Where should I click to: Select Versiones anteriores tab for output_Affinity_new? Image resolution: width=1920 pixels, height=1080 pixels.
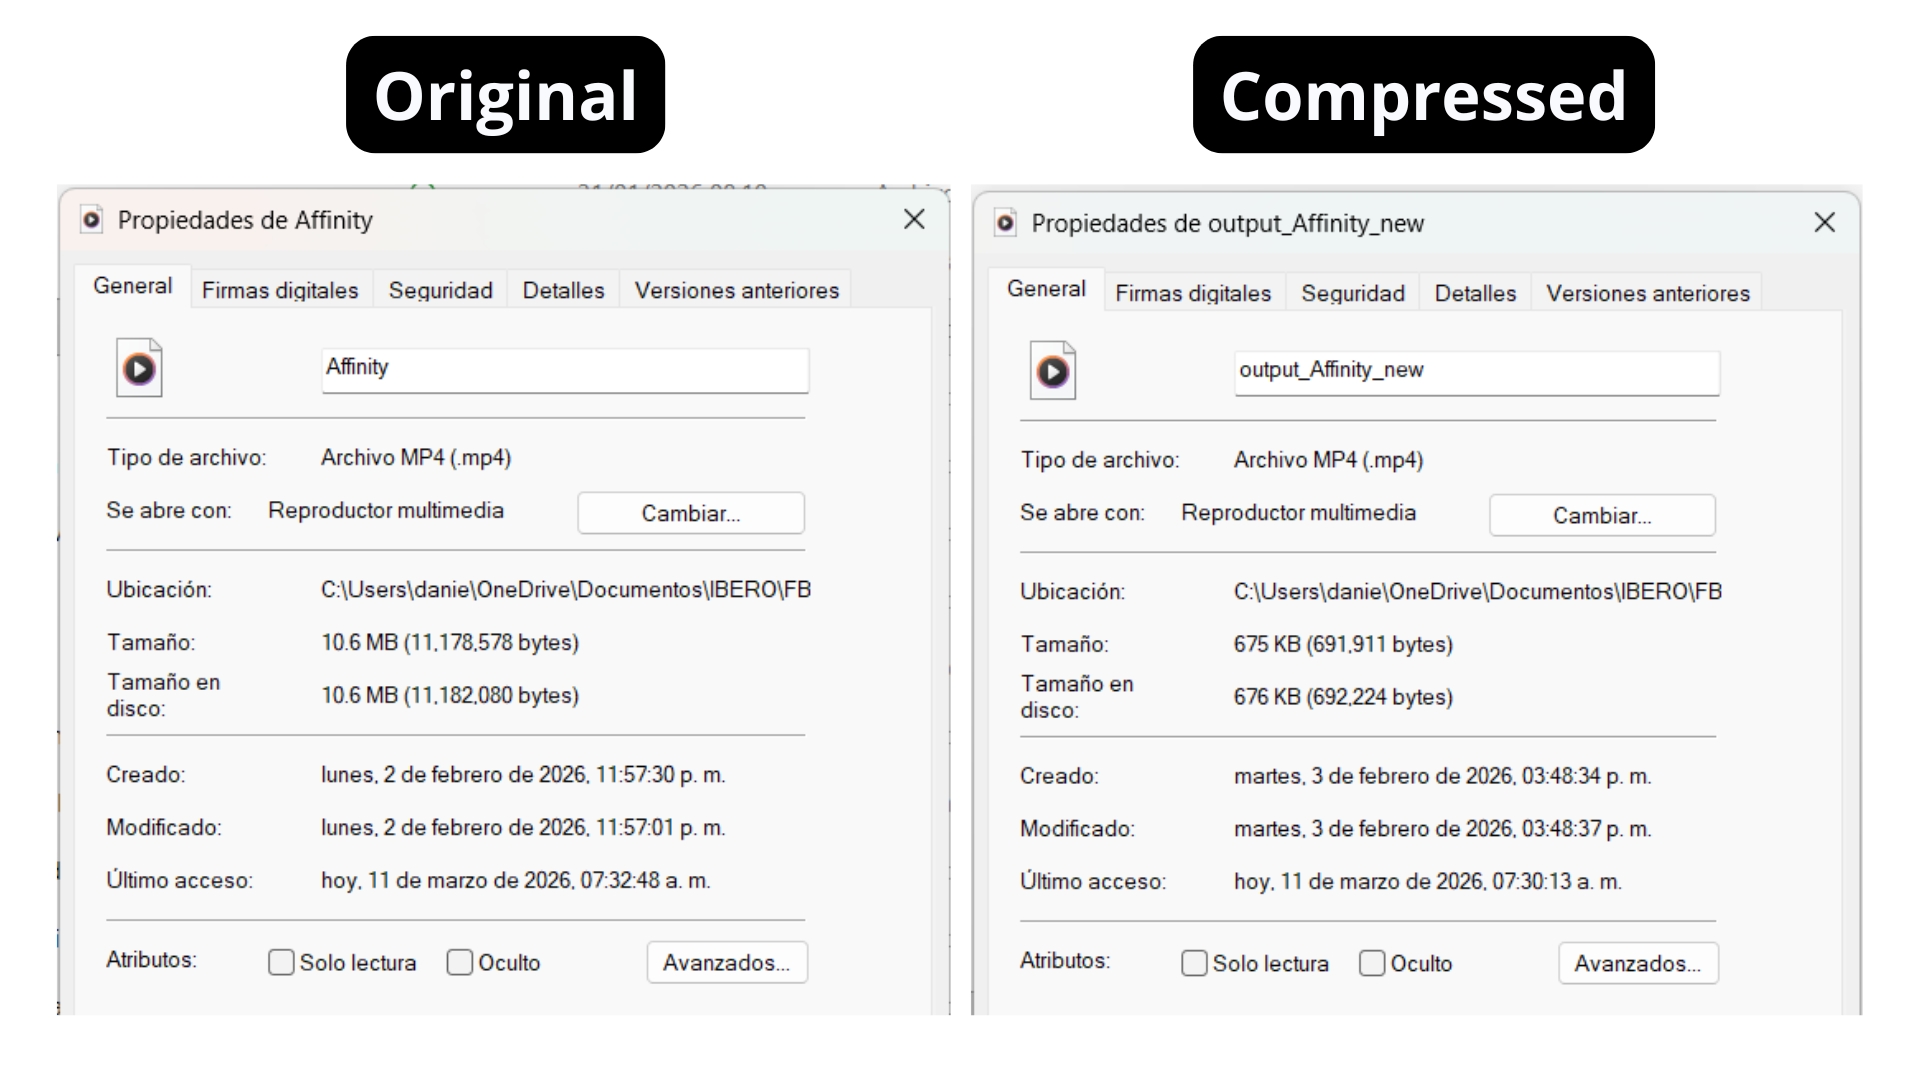[x=1647, y=293]
